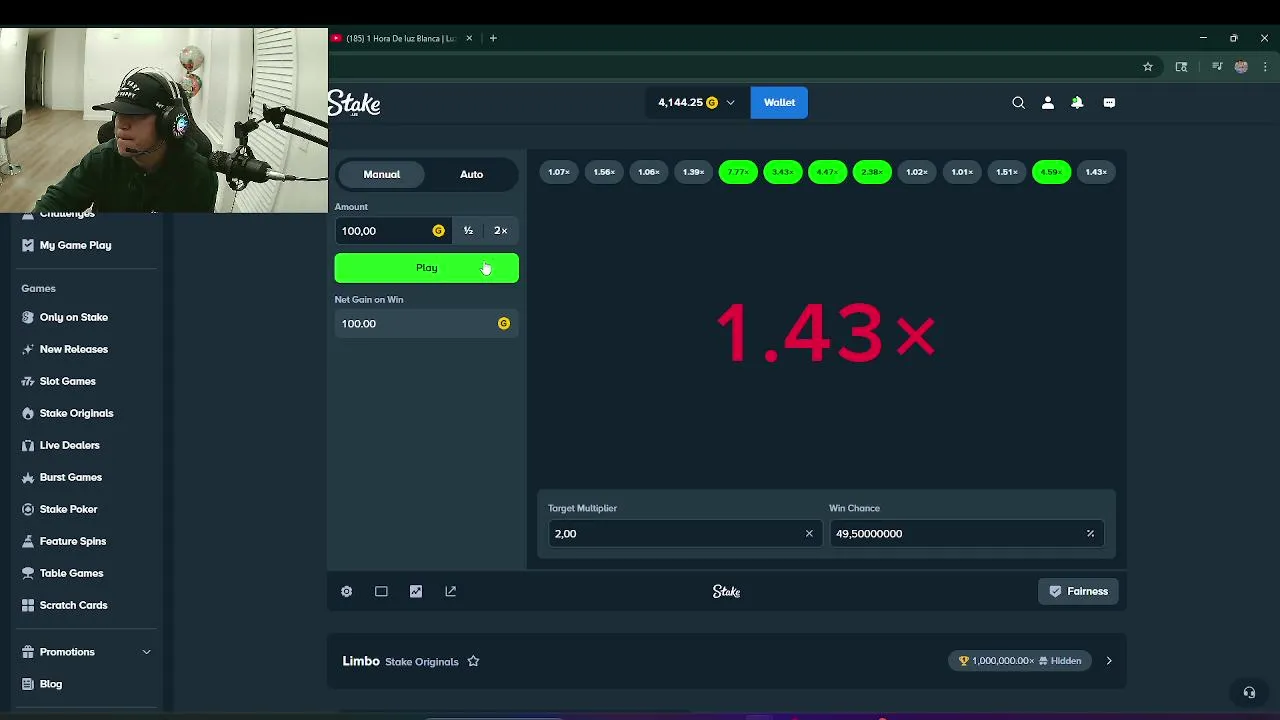Click the Net Gain on Win field
This screenshot has height=720, width=1280.
coord(426,323)
